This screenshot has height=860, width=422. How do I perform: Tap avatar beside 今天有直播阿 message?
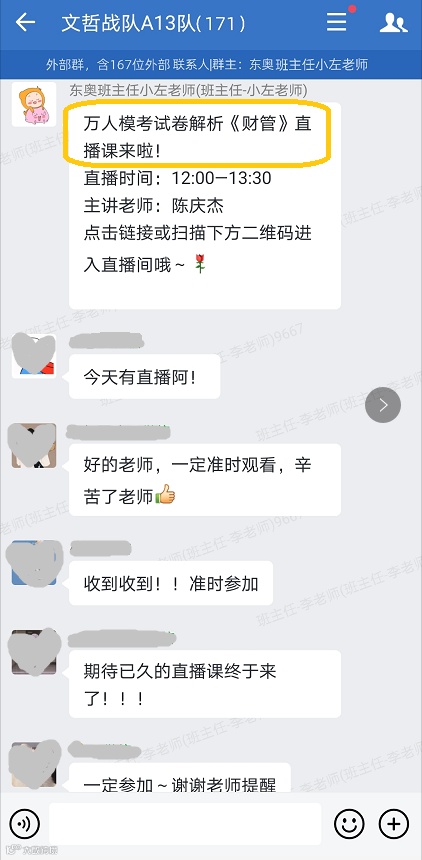(34, 355)
